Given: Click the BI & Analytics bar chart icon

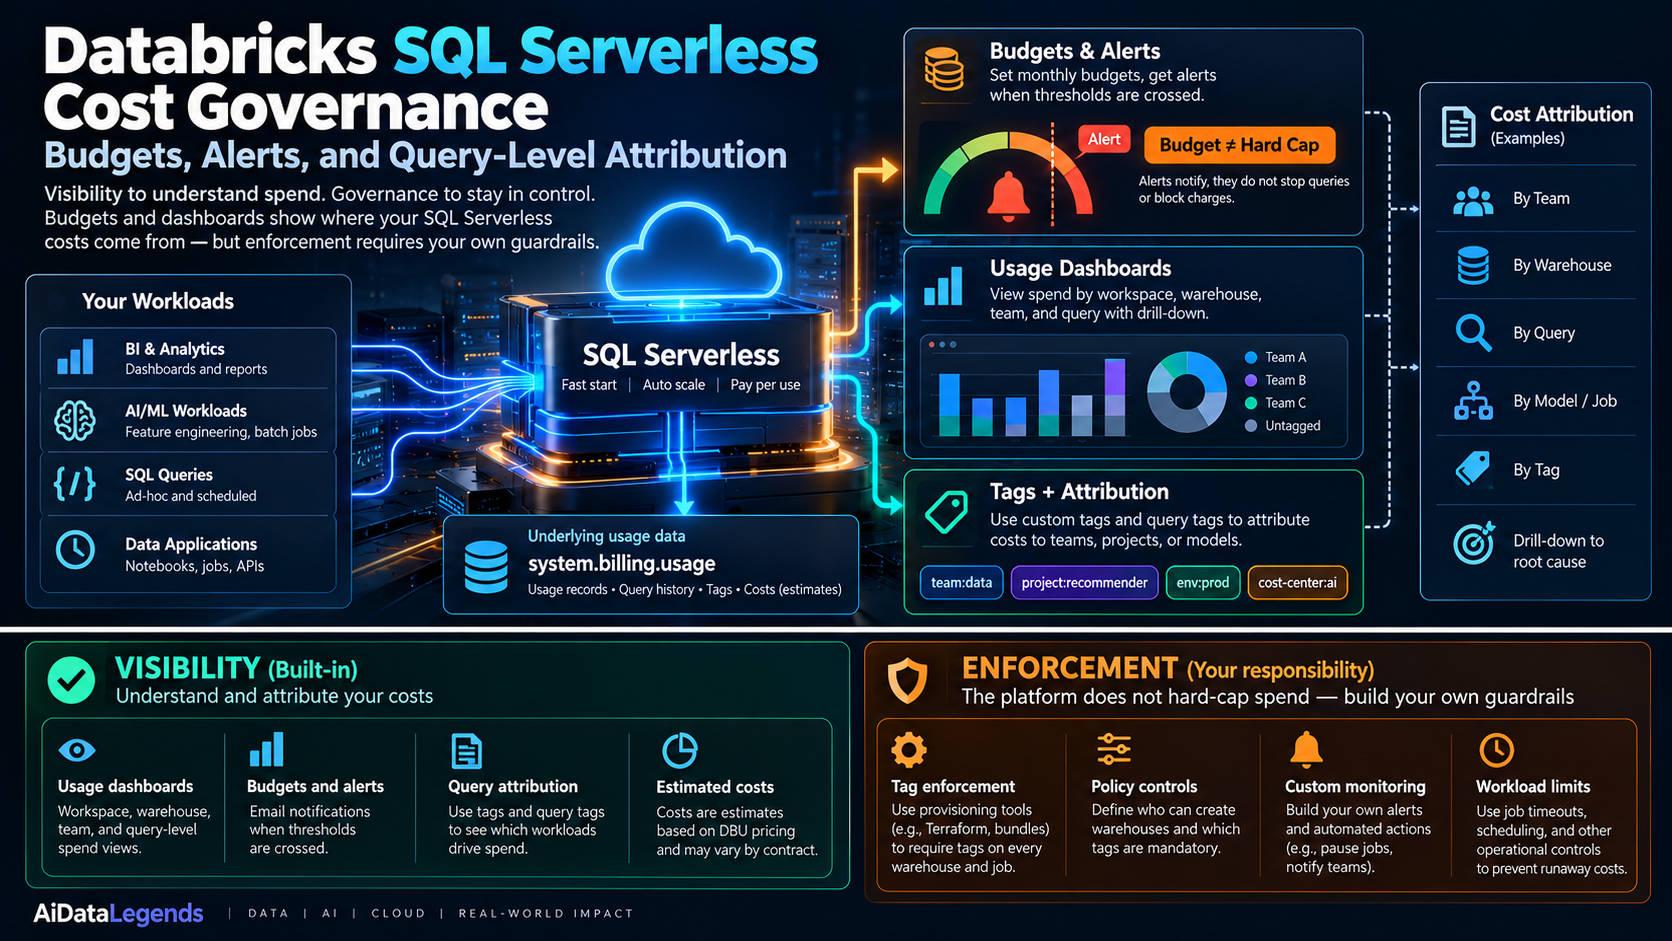Looking at the screenshot, I should (x=75, y=357).
